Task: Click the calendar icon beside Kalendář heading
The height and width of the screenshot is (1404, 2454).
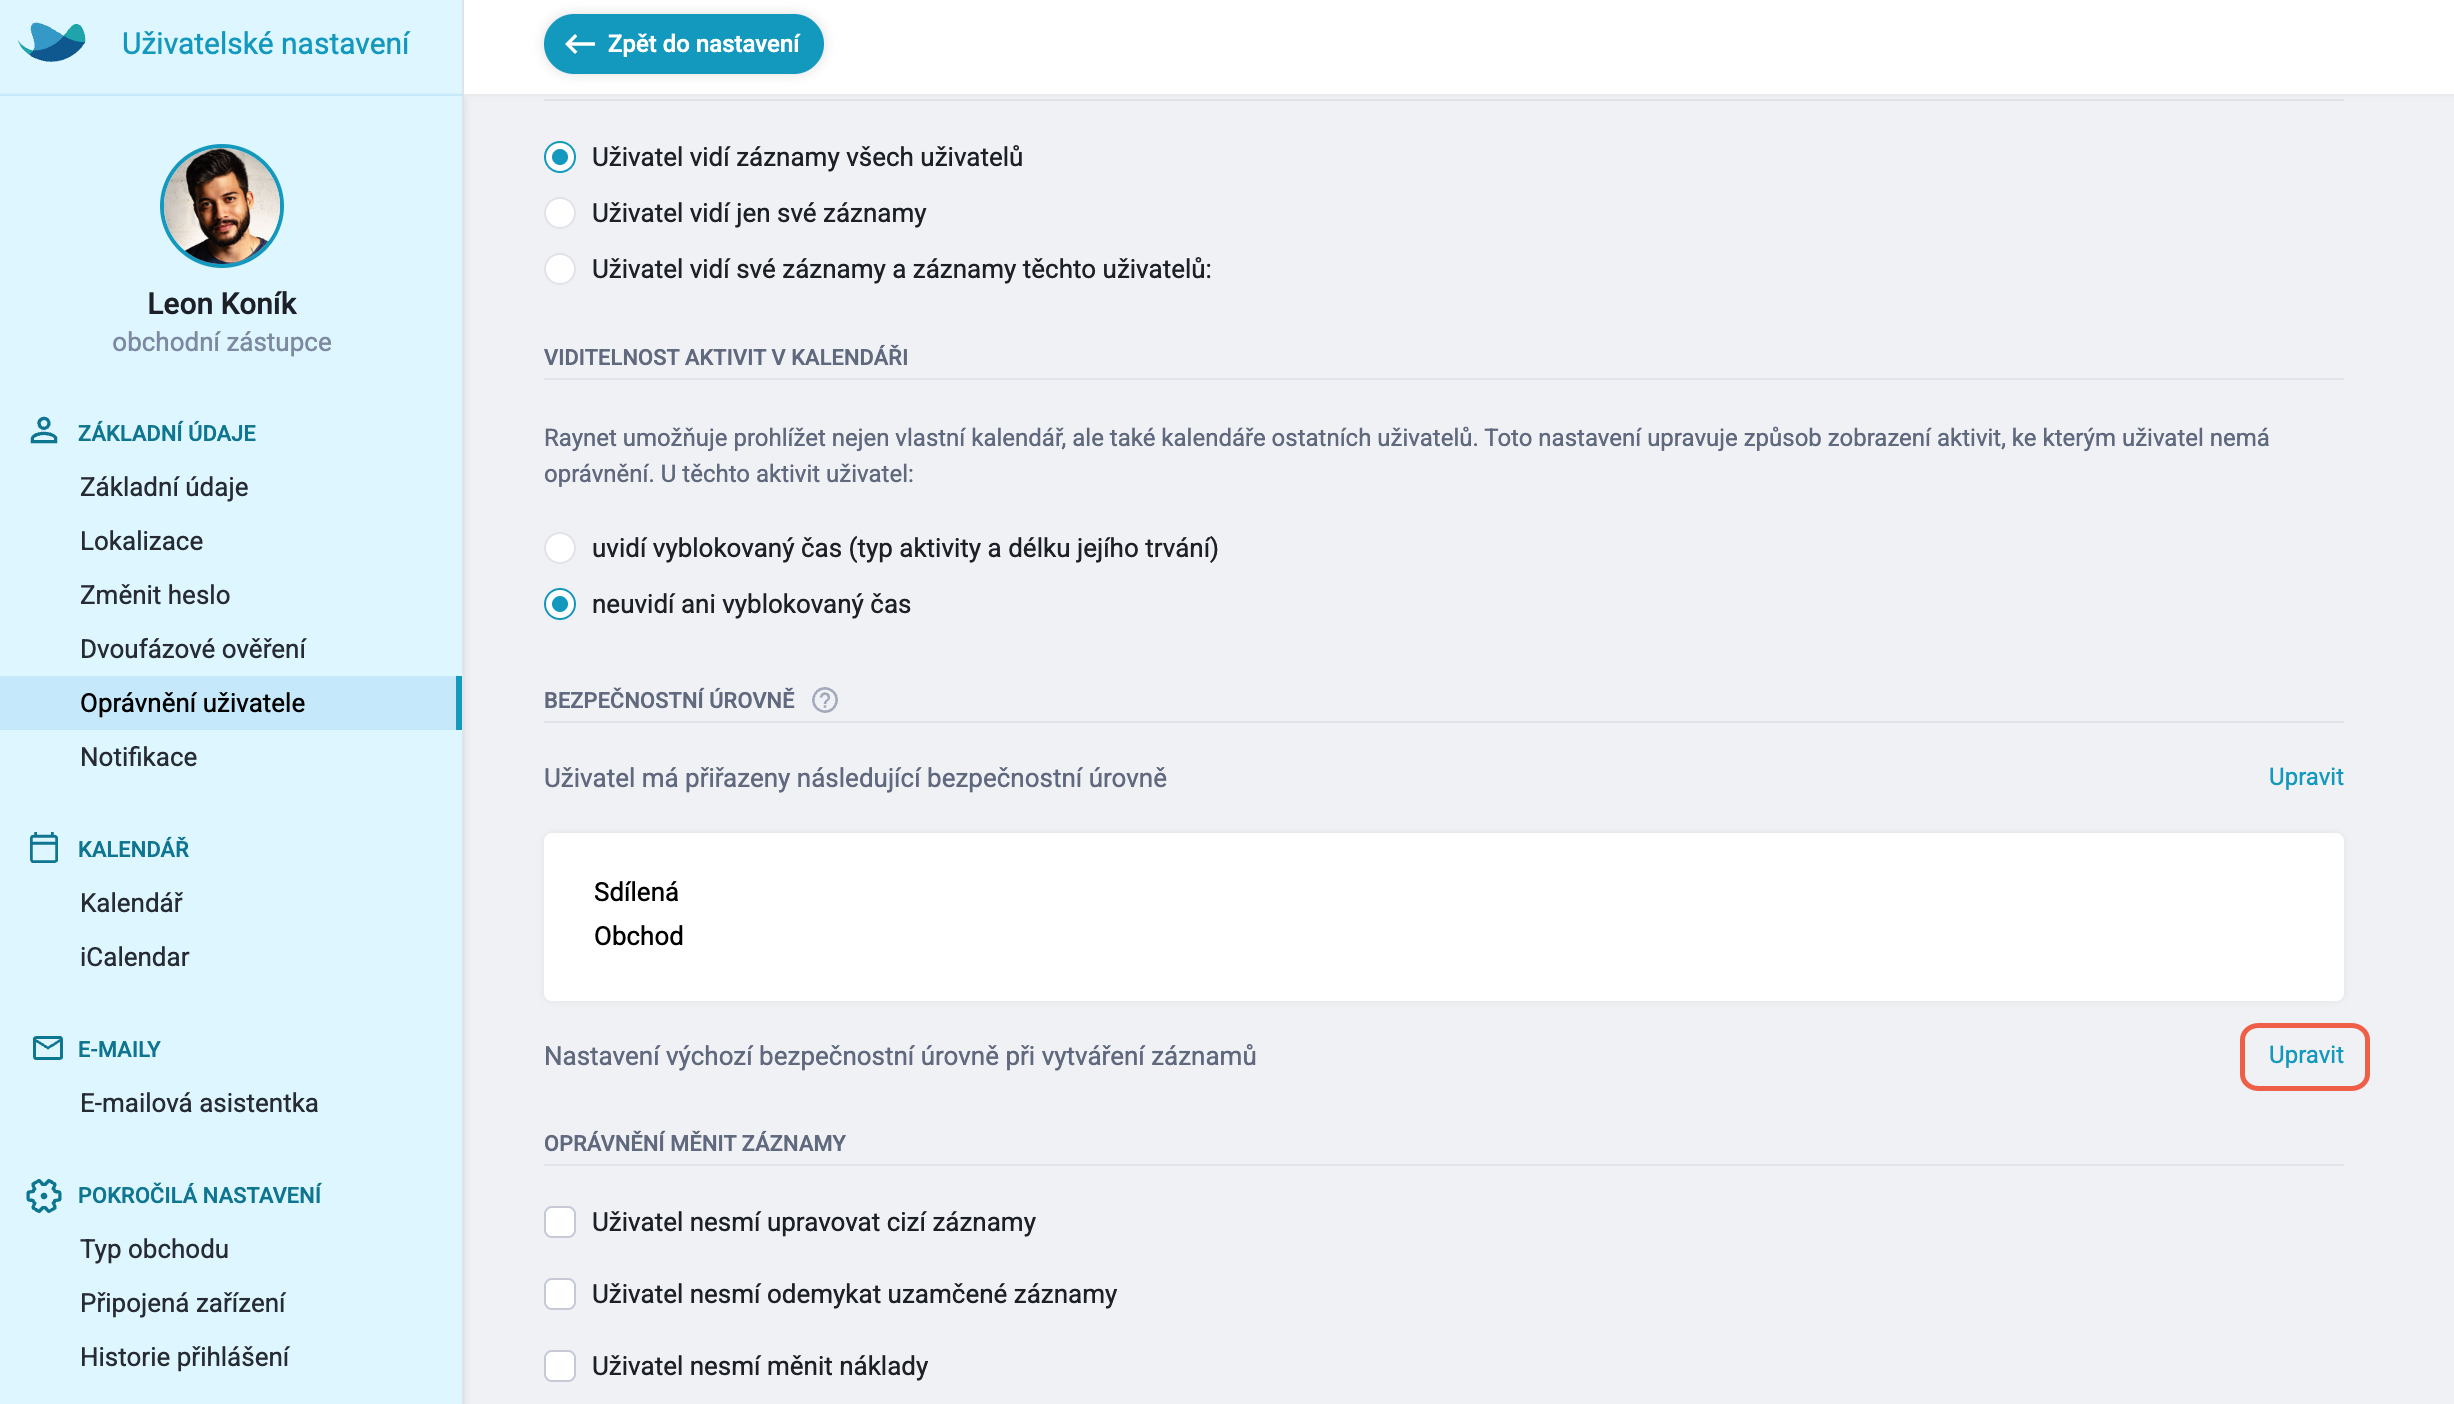Action: (44, 847)
